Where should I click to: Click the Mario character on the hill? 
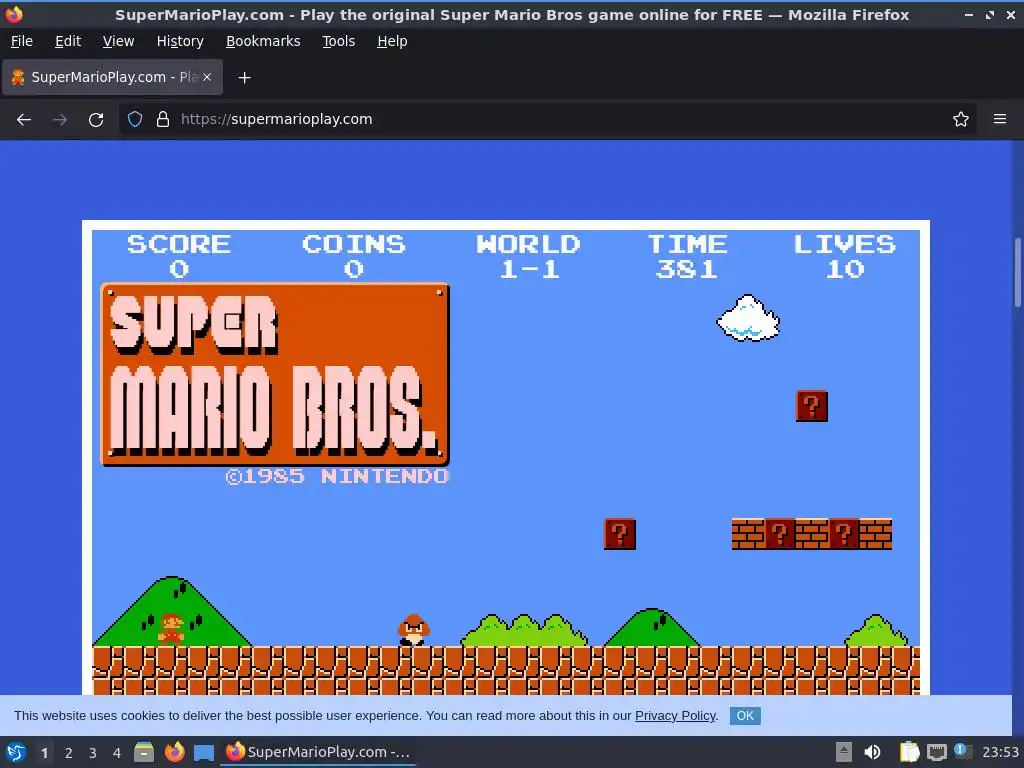coord(171,628)
